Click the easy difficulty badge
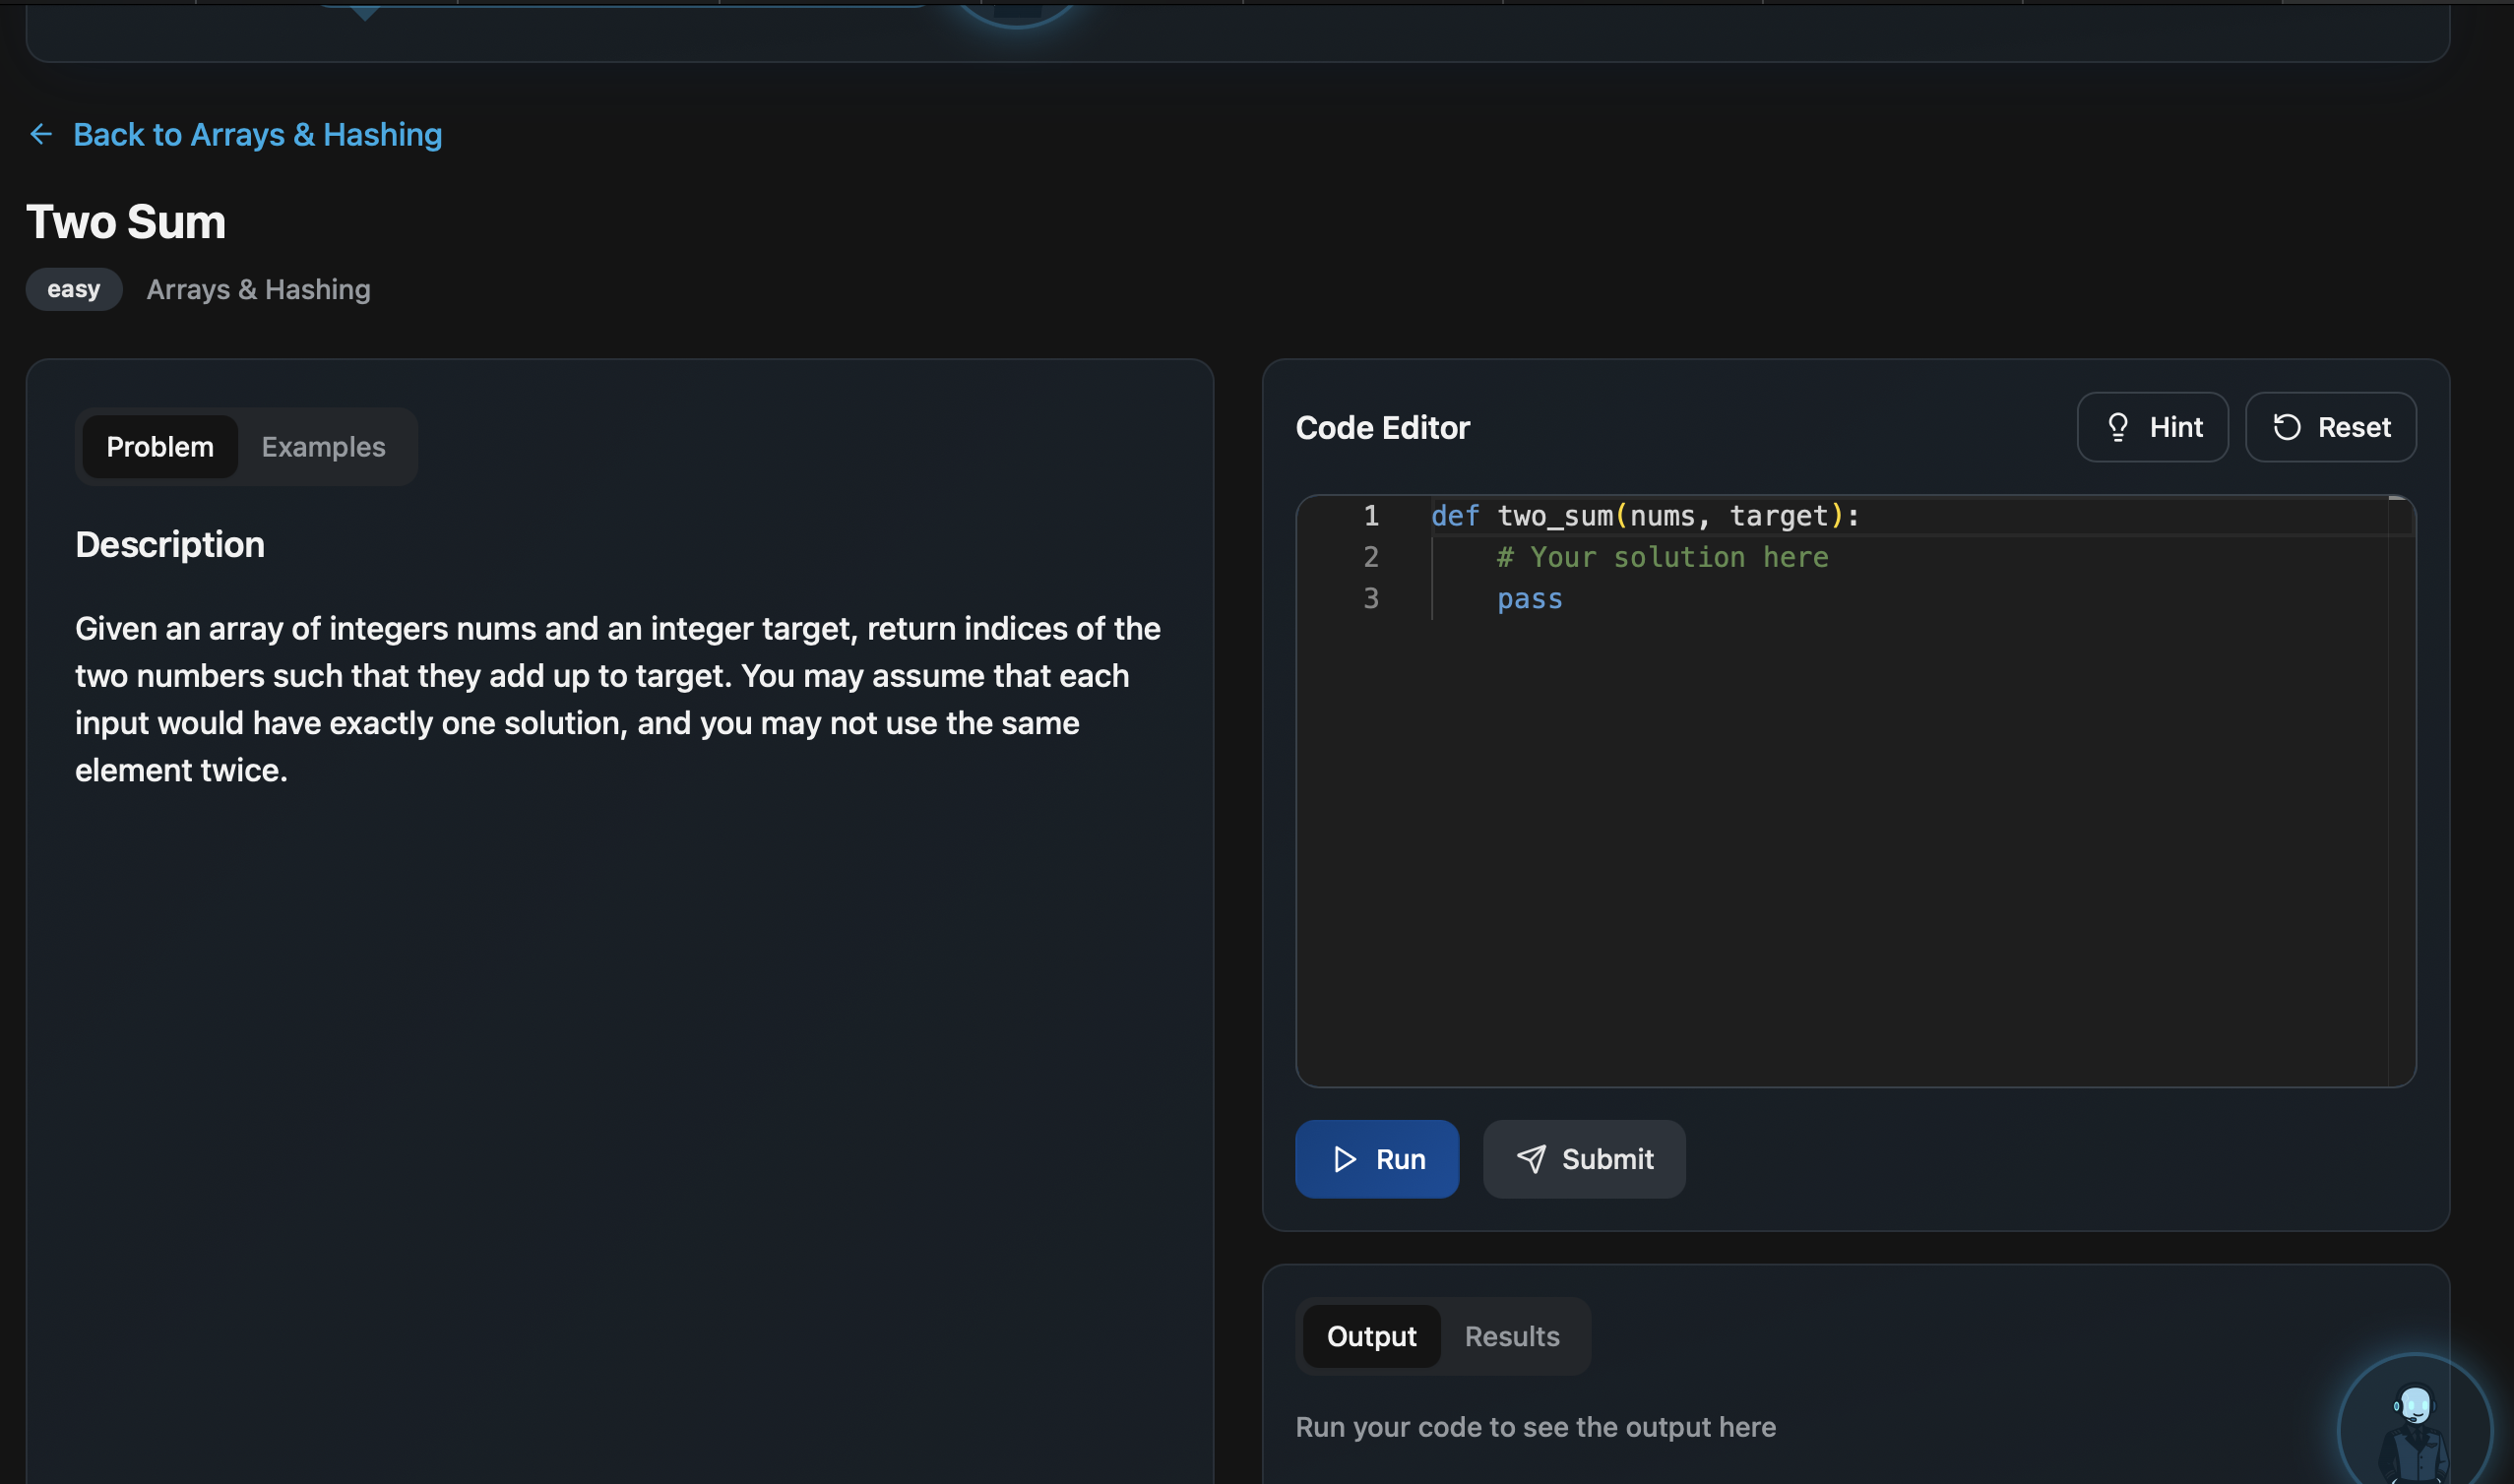The width and height of the screenshot is (2514, 1484). click(x=74, y=289)
